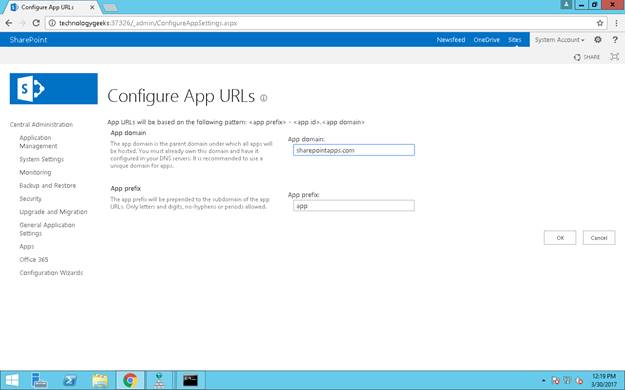Open Upgrade and Migration
Screen dimensions: 625x390
pyautogui.click(x=53, y=212)
